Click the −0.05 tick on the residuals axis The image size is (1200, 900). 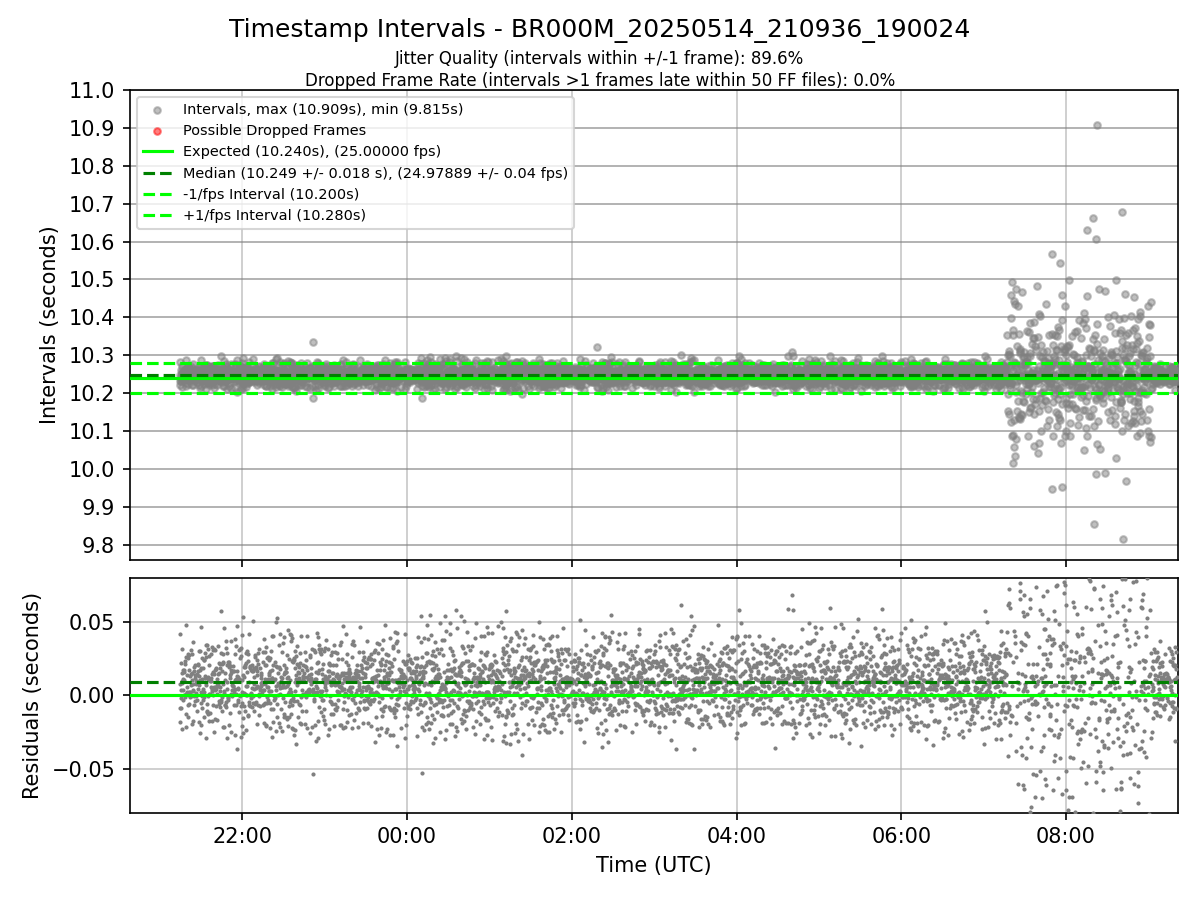86,769
